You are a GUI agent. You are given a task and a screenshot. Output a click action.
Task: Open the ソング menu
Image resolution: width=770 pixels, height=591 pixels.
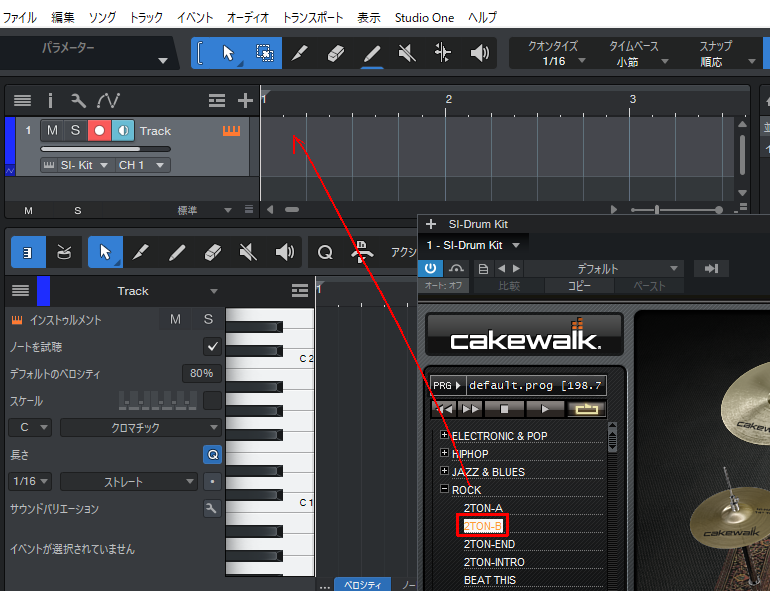point(102,18)
